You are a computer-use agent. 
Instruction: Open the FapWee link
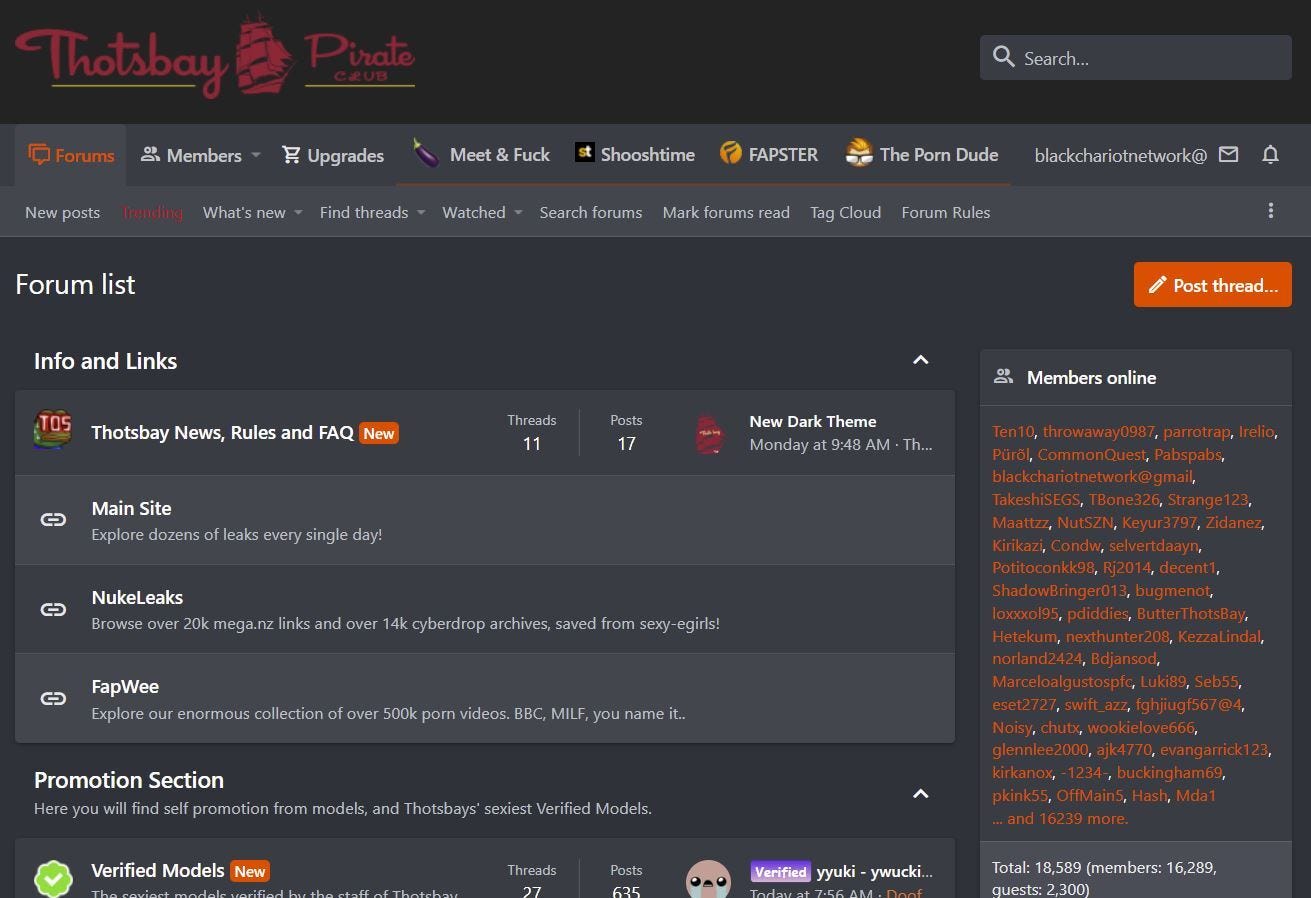click(125, 686)
